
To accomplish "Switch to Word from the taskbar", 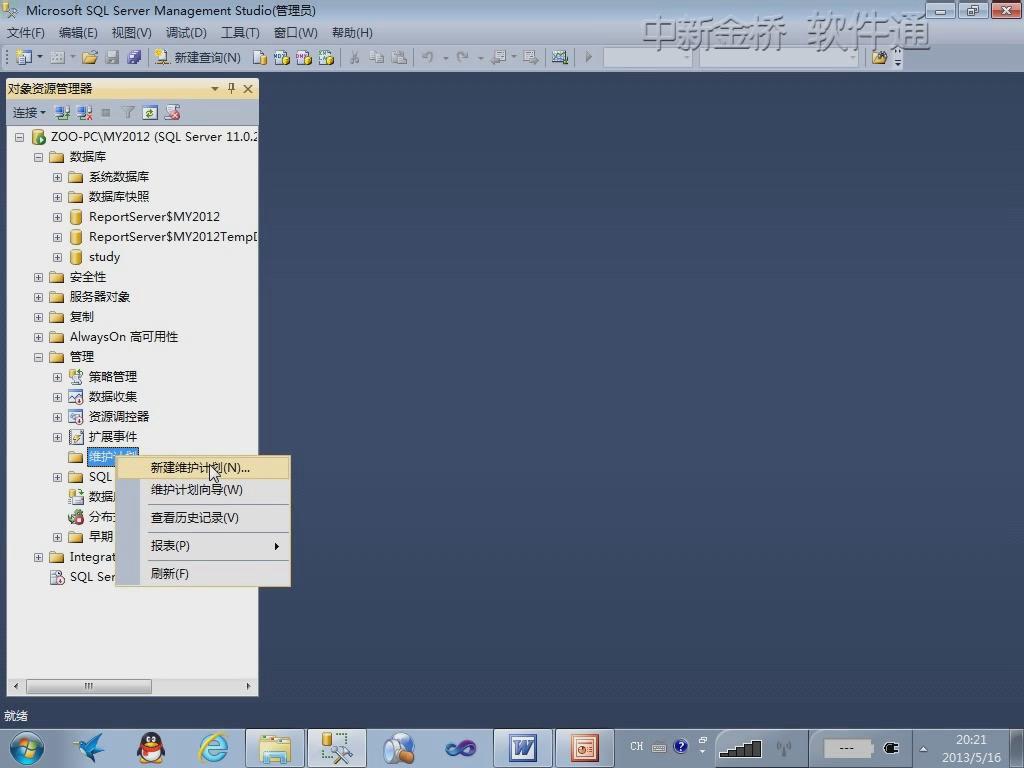I will pyautogui.click(x=523, y=748).
